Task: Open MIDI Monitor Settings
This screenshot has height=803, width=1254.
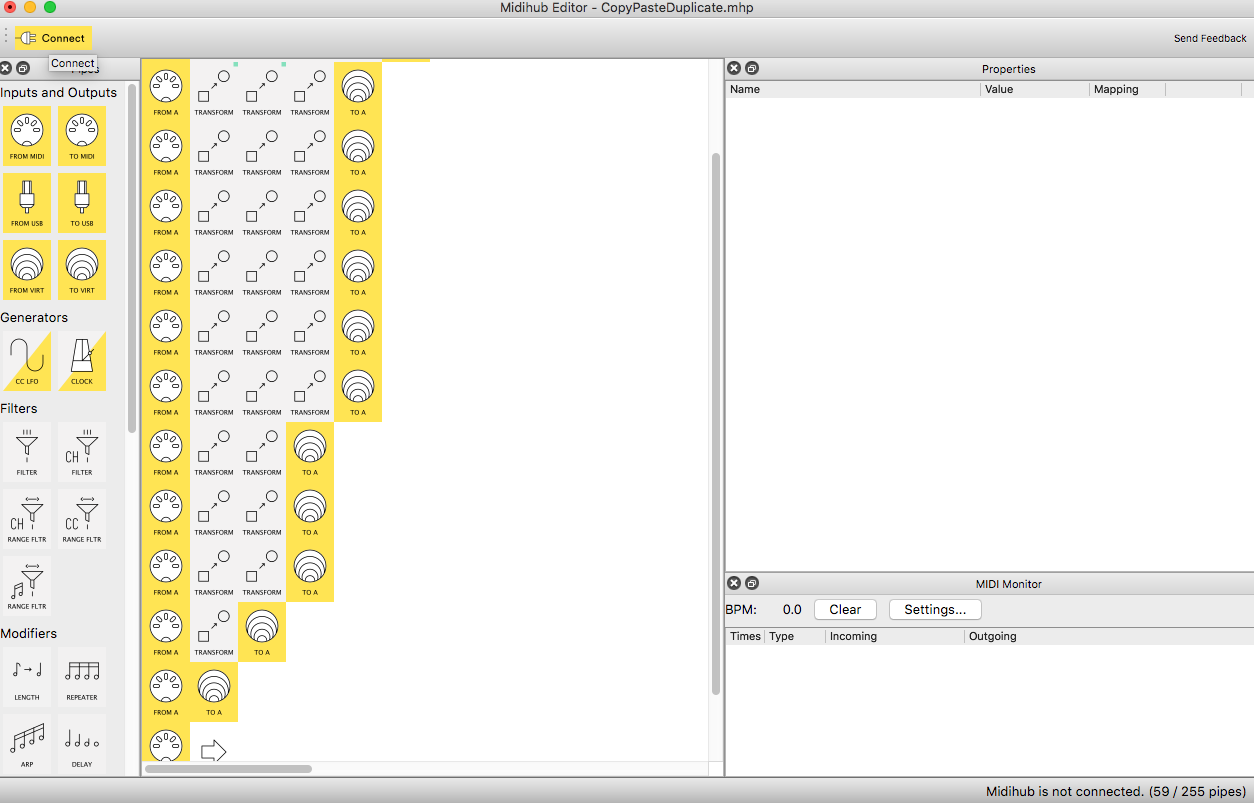Action: (935, 610)
